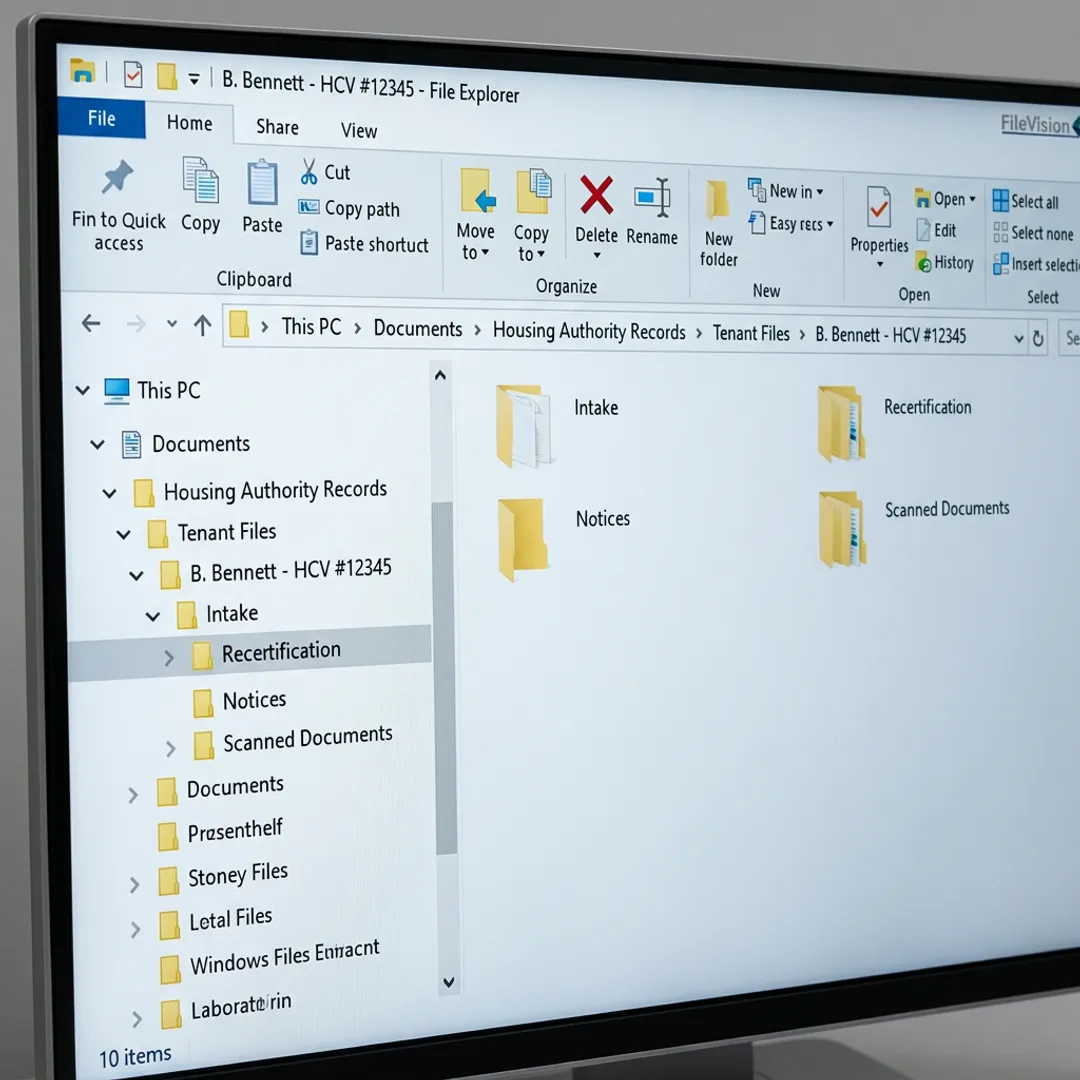Open the quick access toolbar customize dropdown
The image size is (1080, 1080).
point(194,79)
